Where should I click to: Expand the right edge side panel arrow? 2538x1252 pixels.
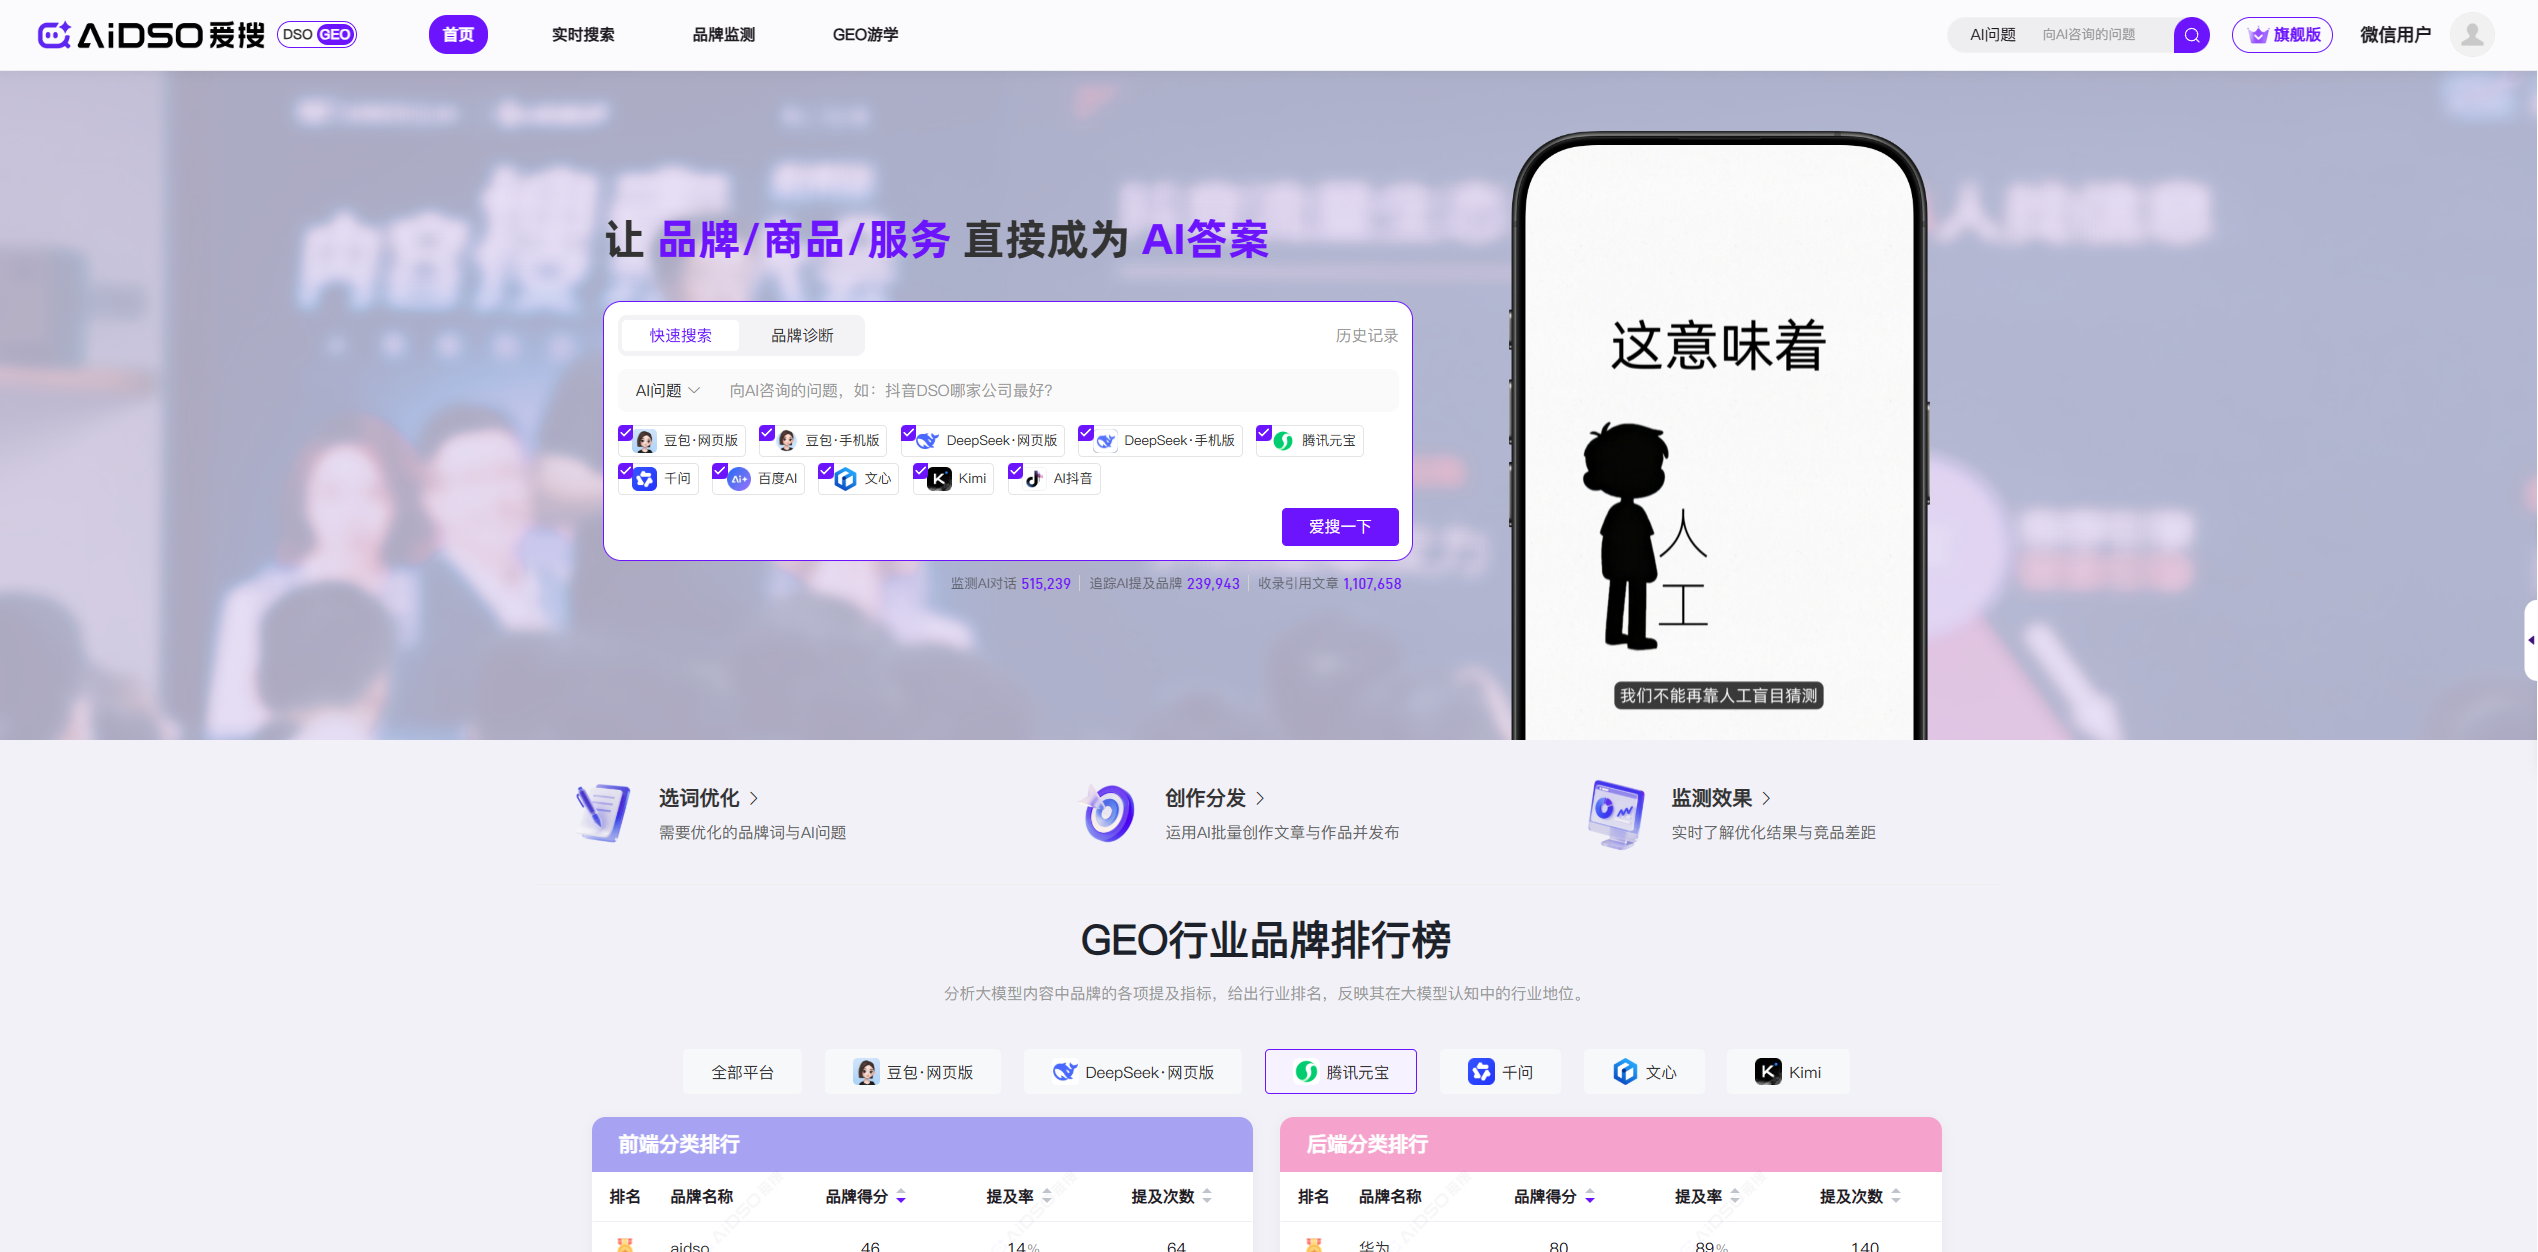click(x=2530, y=640)
